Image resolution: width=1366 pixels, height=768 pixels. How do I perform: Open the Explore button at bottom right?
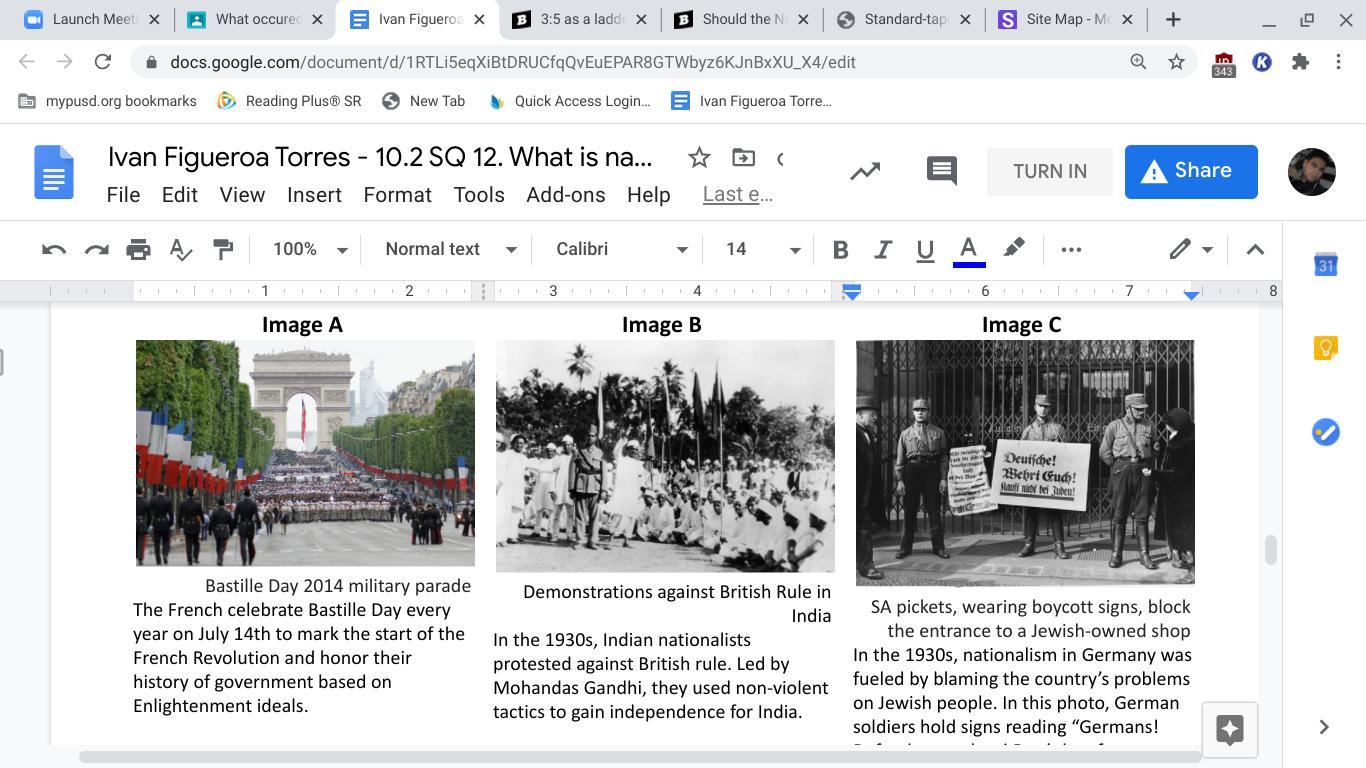point(1230,729)
